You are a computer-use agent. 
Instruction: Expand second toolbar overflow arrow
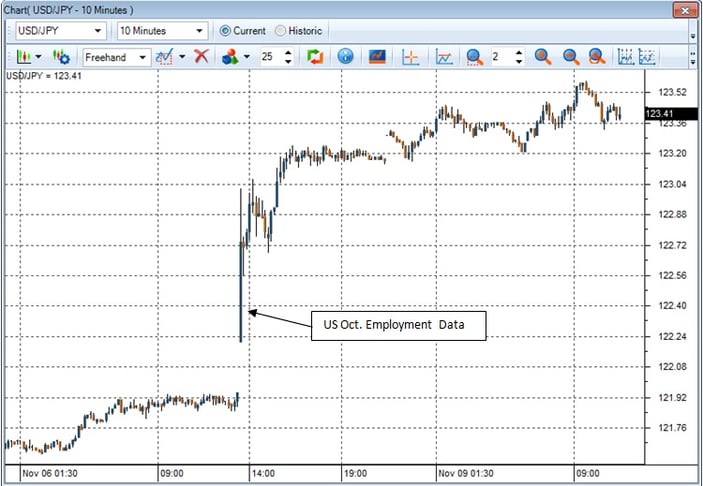(x=693, y=58)
